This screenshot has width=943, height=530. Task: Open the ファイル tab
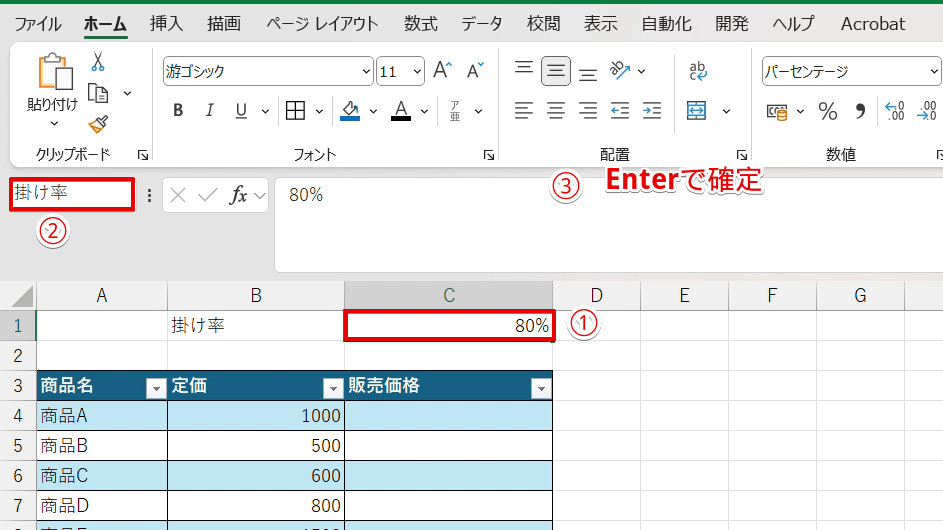tap(38, 24)
